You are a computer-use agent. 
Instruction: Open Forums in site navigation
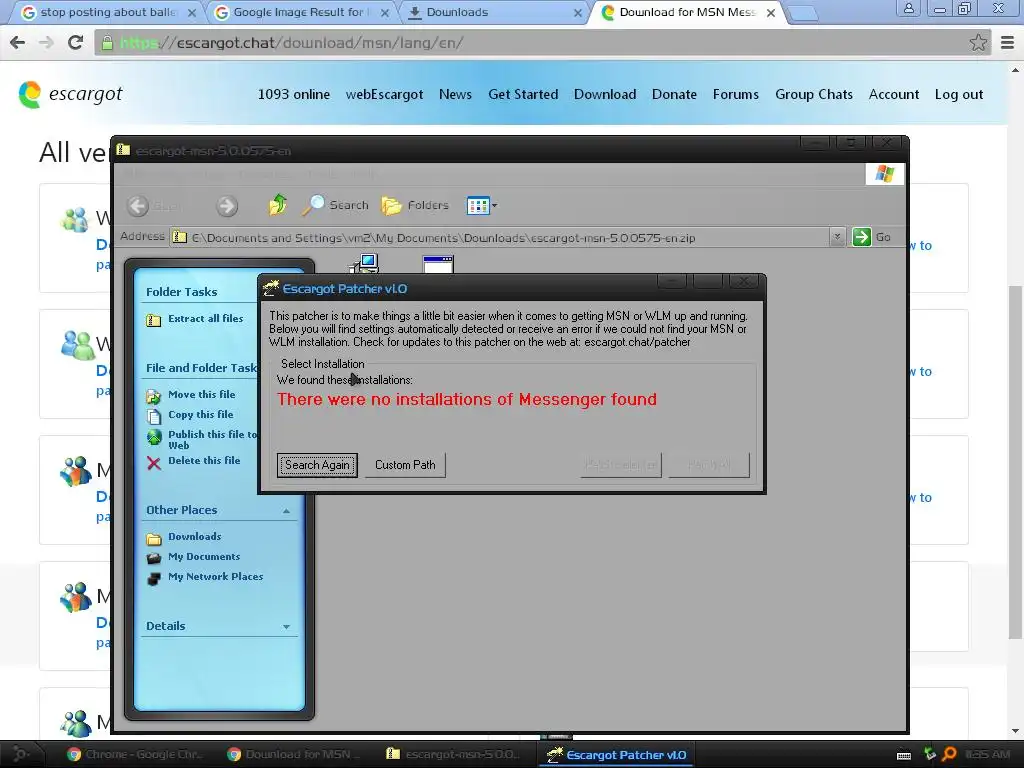pyautogui.click(x=735, y=95)
